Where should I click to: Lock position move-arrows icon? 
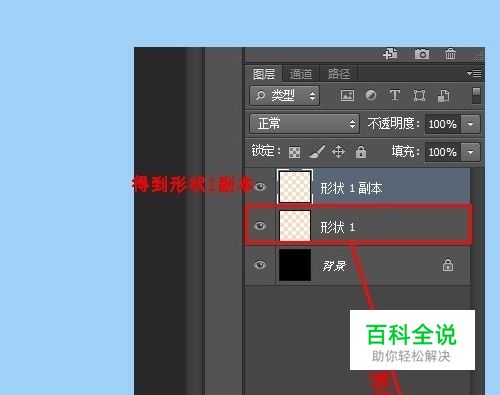click(338, 152)
